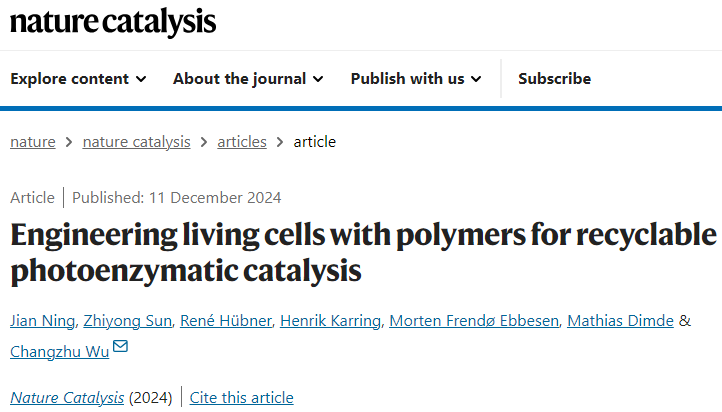Expand the Explore content dropdown
722x412 pixels.
click(78, 79)
